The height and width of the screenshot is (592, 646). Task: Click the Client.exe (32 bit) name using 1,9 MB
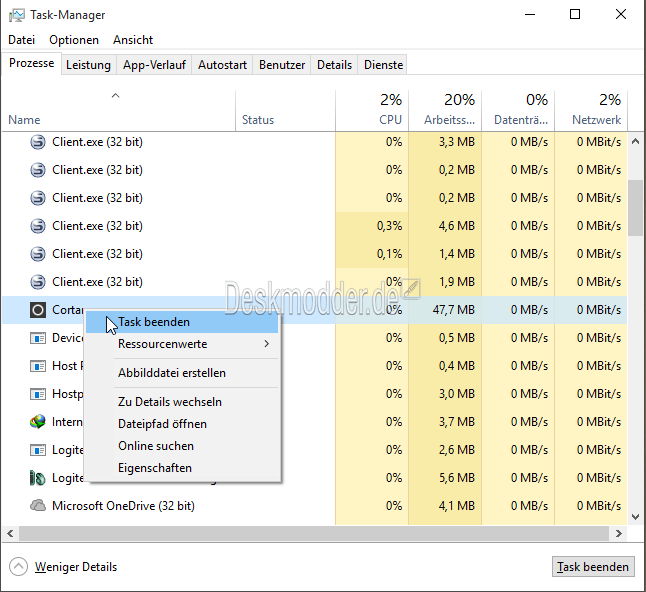97,282
